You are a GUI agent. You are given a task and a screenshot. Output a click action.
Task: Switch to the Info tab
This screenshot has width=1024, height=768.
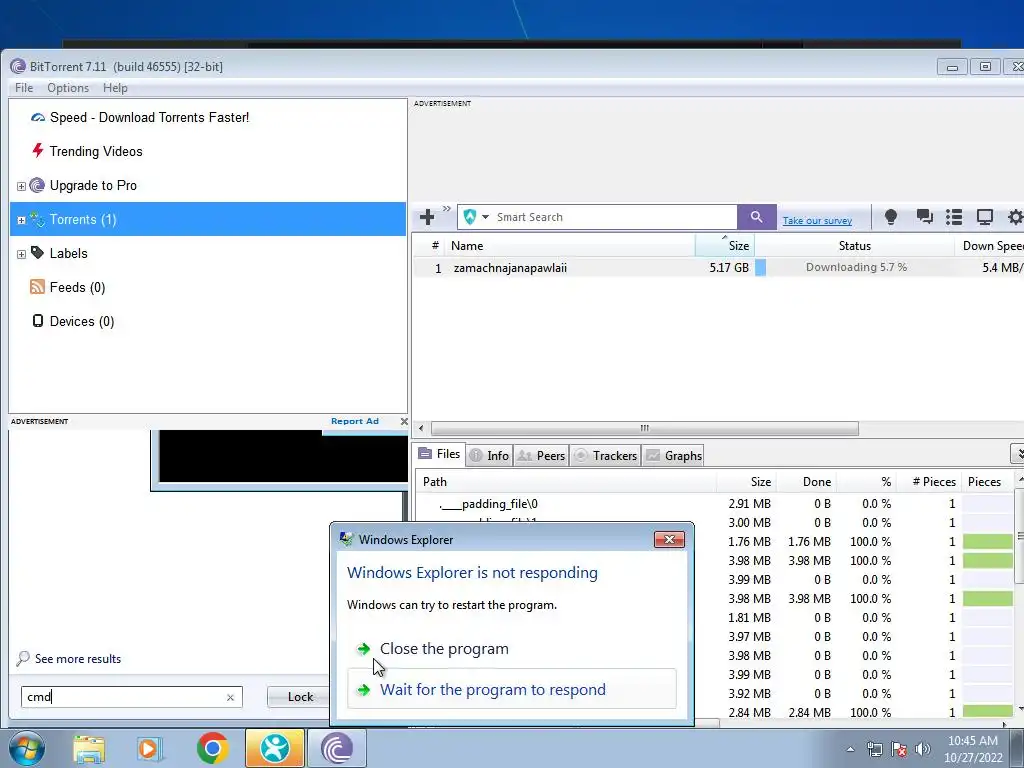(489, 455)
